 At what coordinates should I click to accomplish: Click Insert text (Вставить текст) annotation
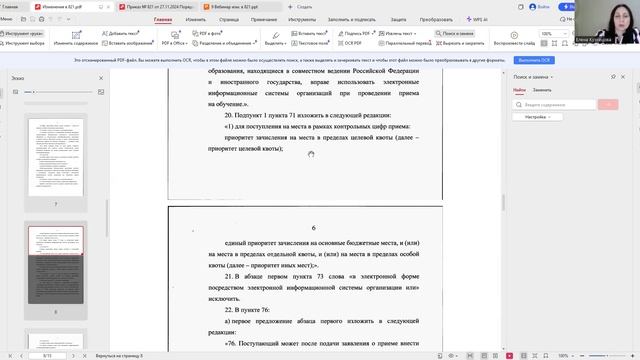pyautogui.click(x=309, y=33)
